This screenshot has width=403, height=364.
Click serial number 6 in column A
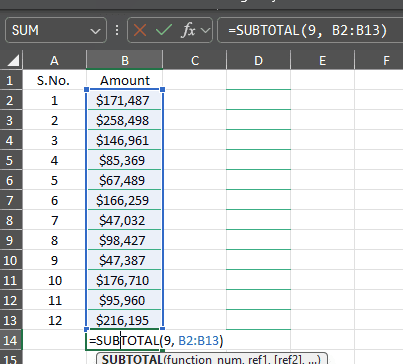54,200
